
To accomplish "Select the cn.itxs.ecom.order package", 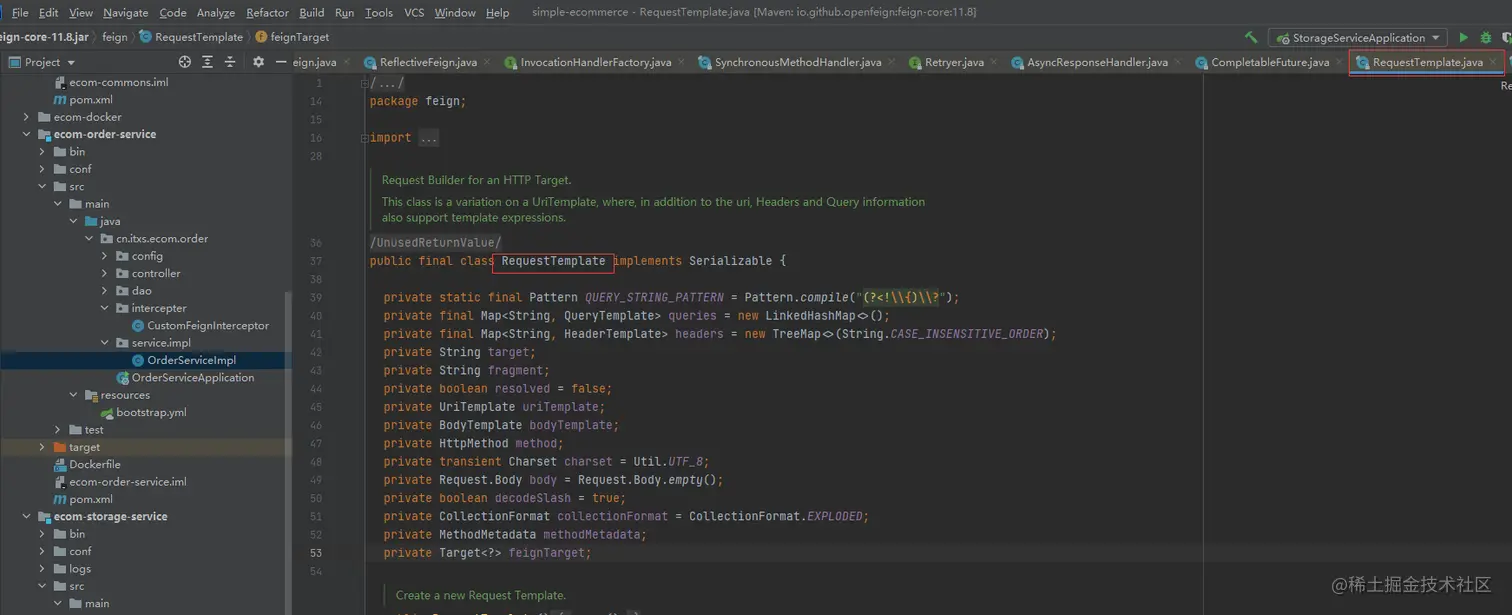I will click(162, 239).
